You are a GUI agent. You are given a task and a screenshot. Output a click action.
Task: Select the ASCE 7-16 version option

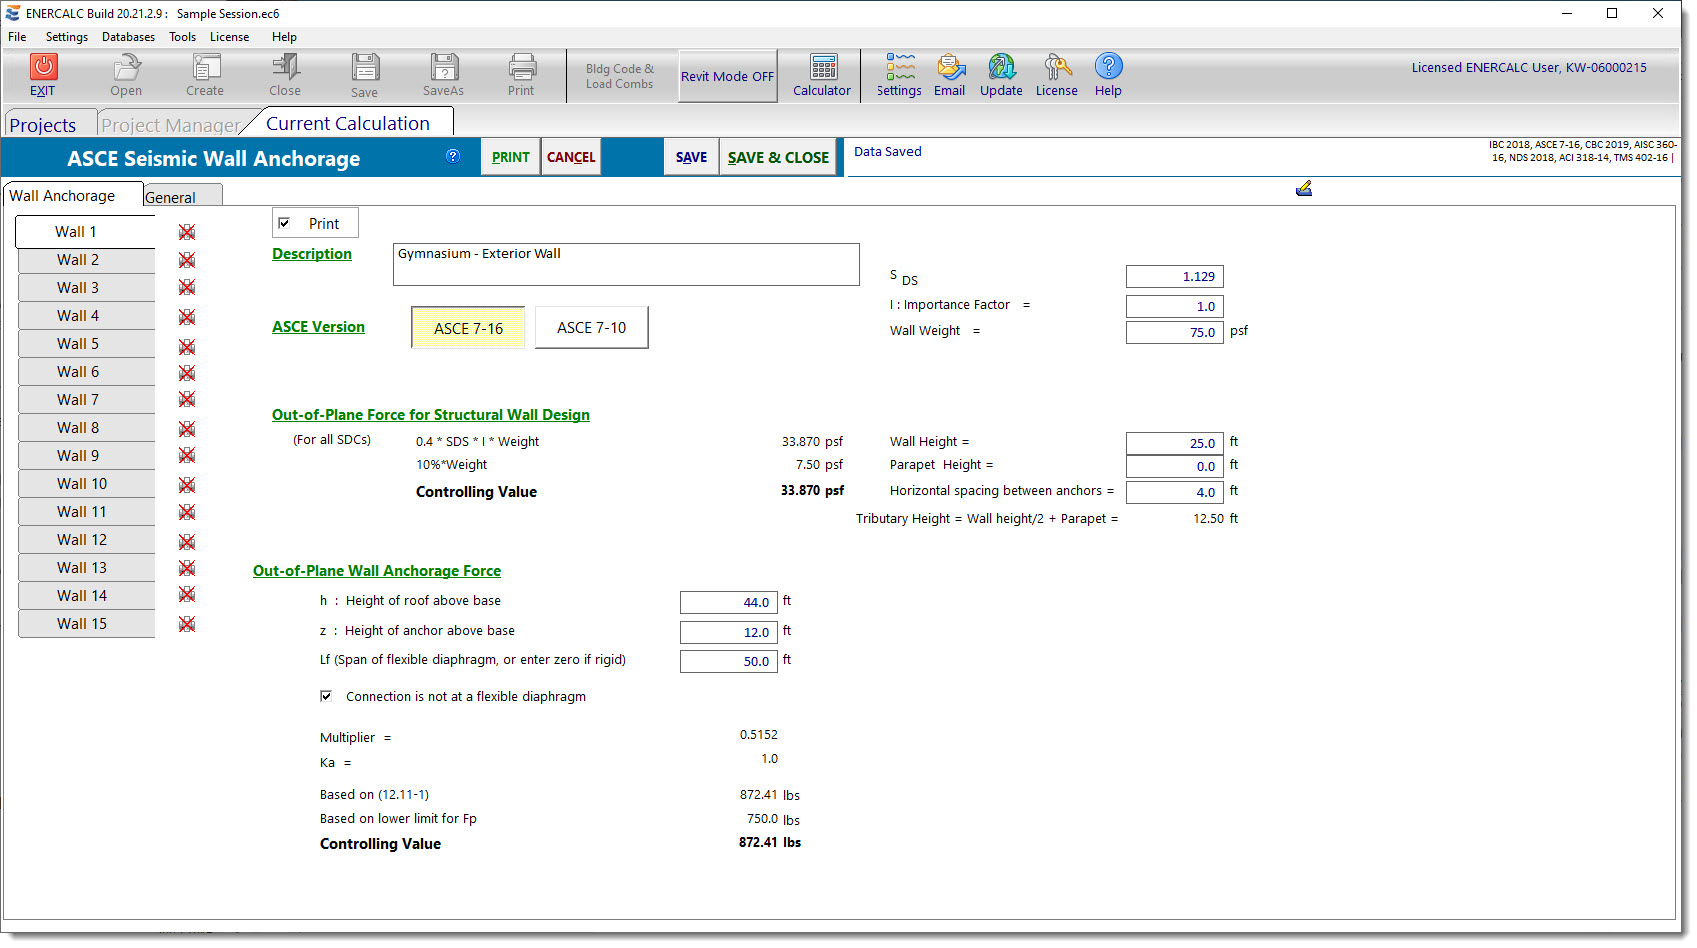tap(468, 328)
